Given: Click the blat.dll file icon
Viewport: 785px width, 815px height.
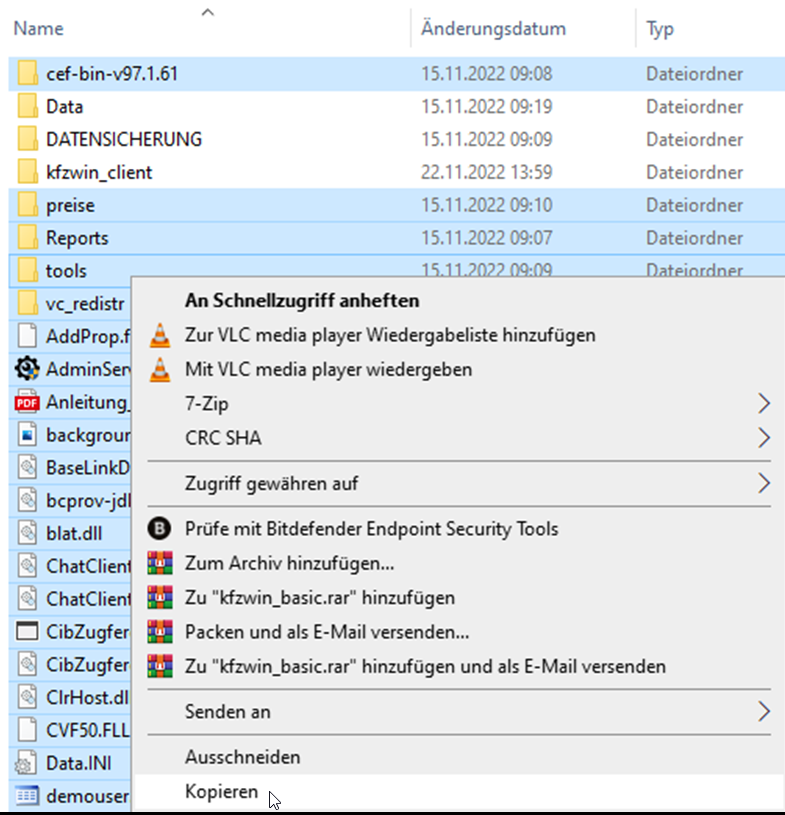Looking at the screenshot, I should pyautogui.click(x=27, y=533).
